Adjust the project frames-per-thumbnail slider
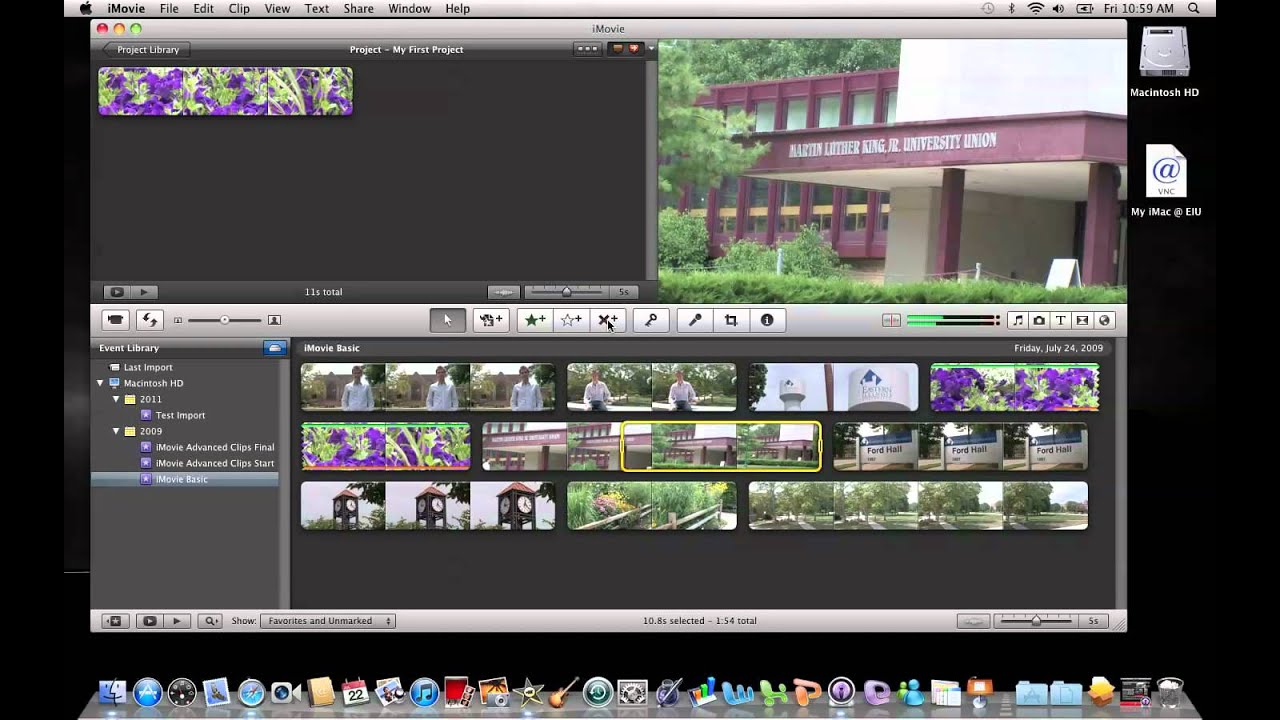 pyautogui.click(x=566, y=292)
